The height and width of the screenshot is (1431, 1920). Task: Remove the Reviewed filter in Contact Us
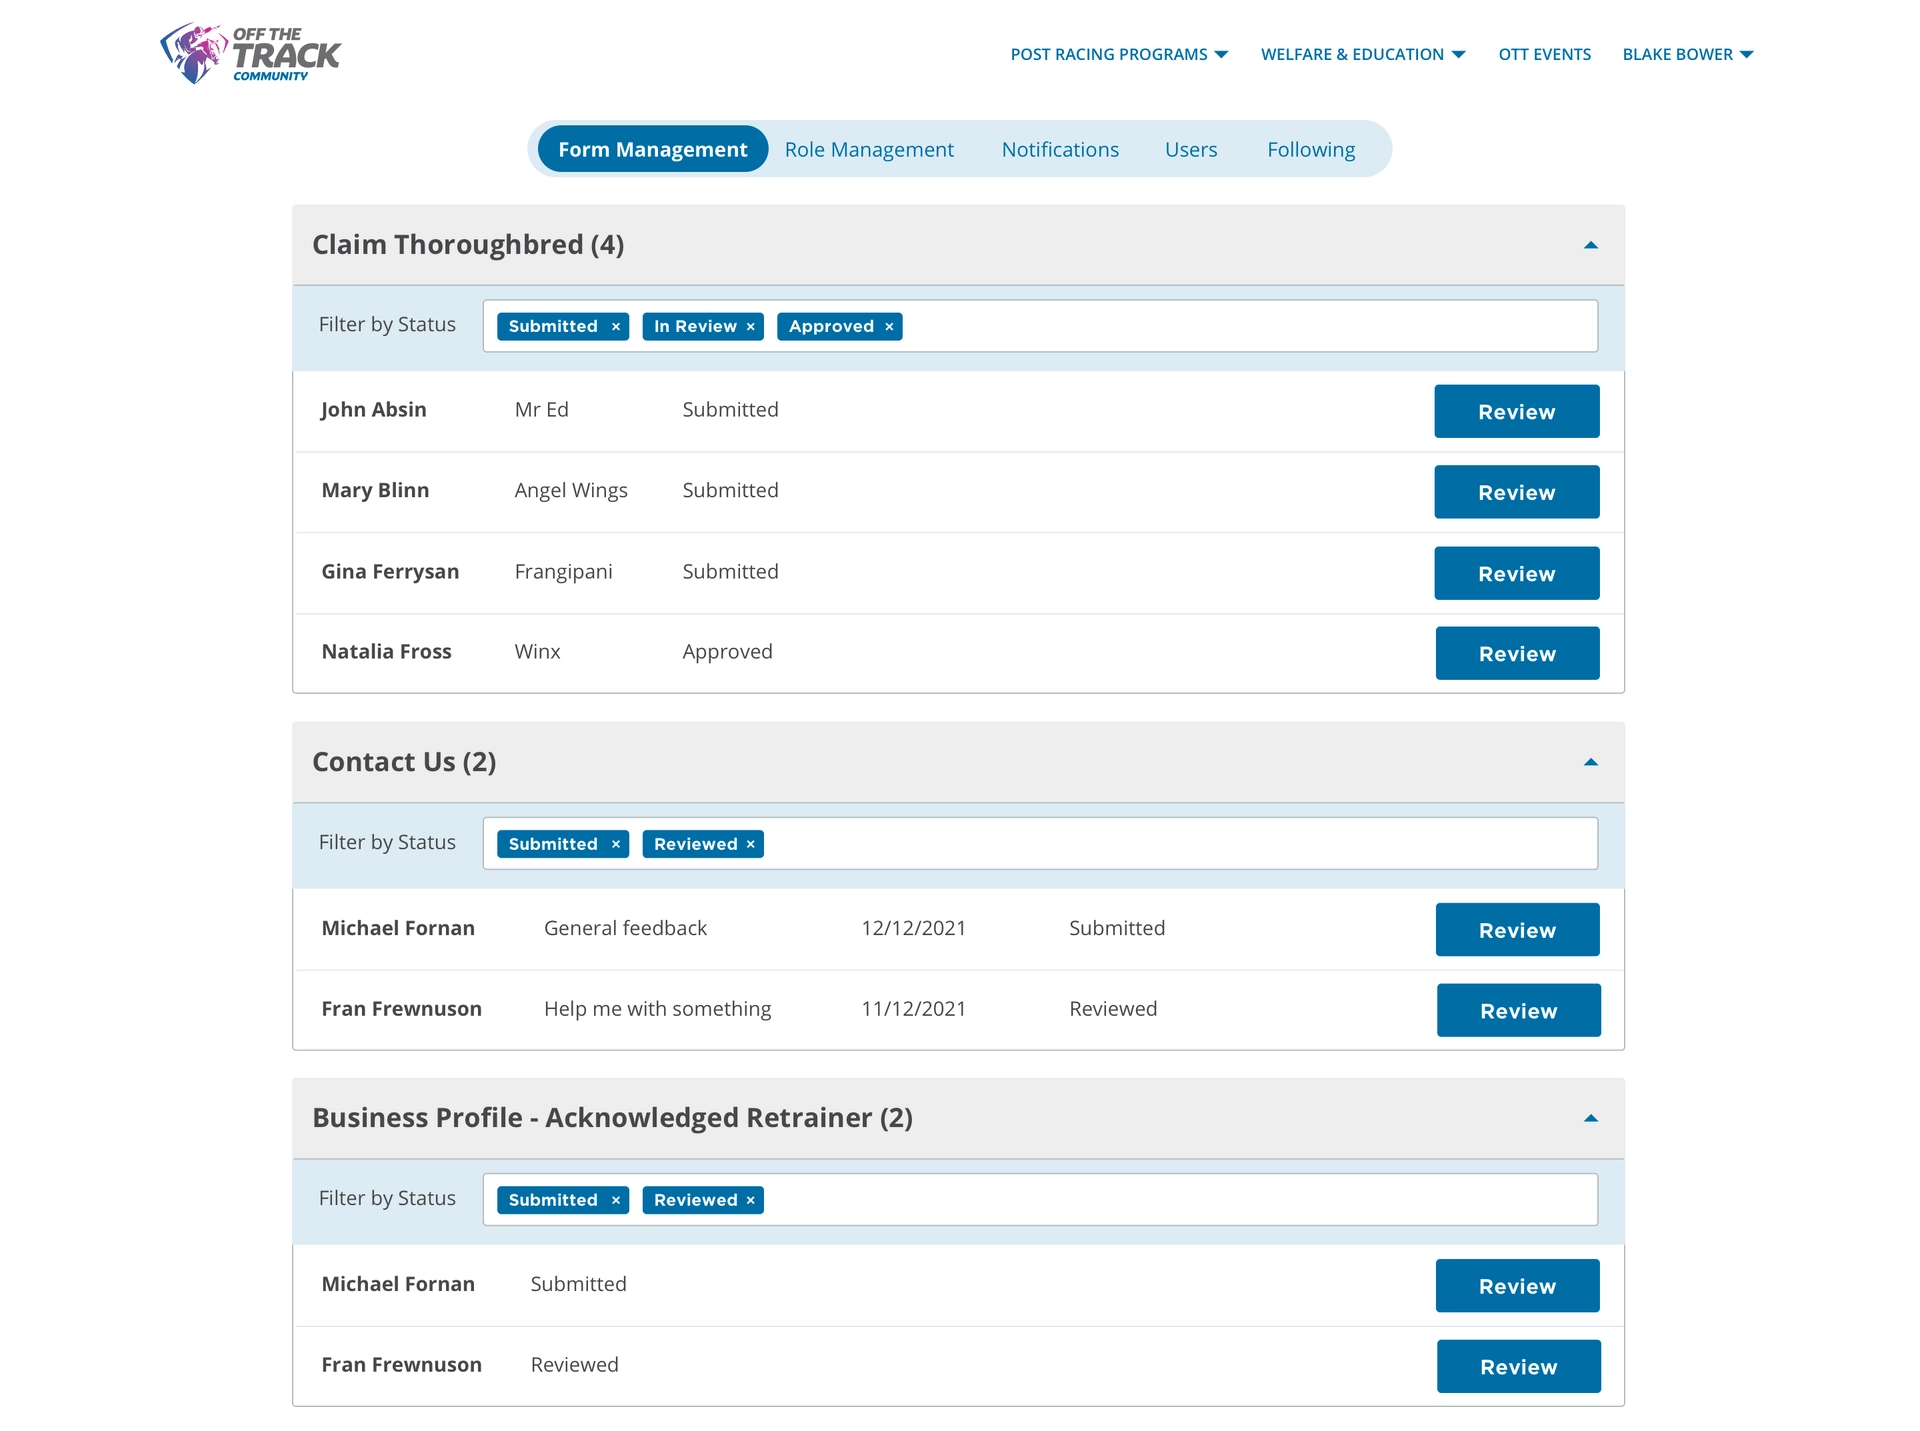click(751, 845)
